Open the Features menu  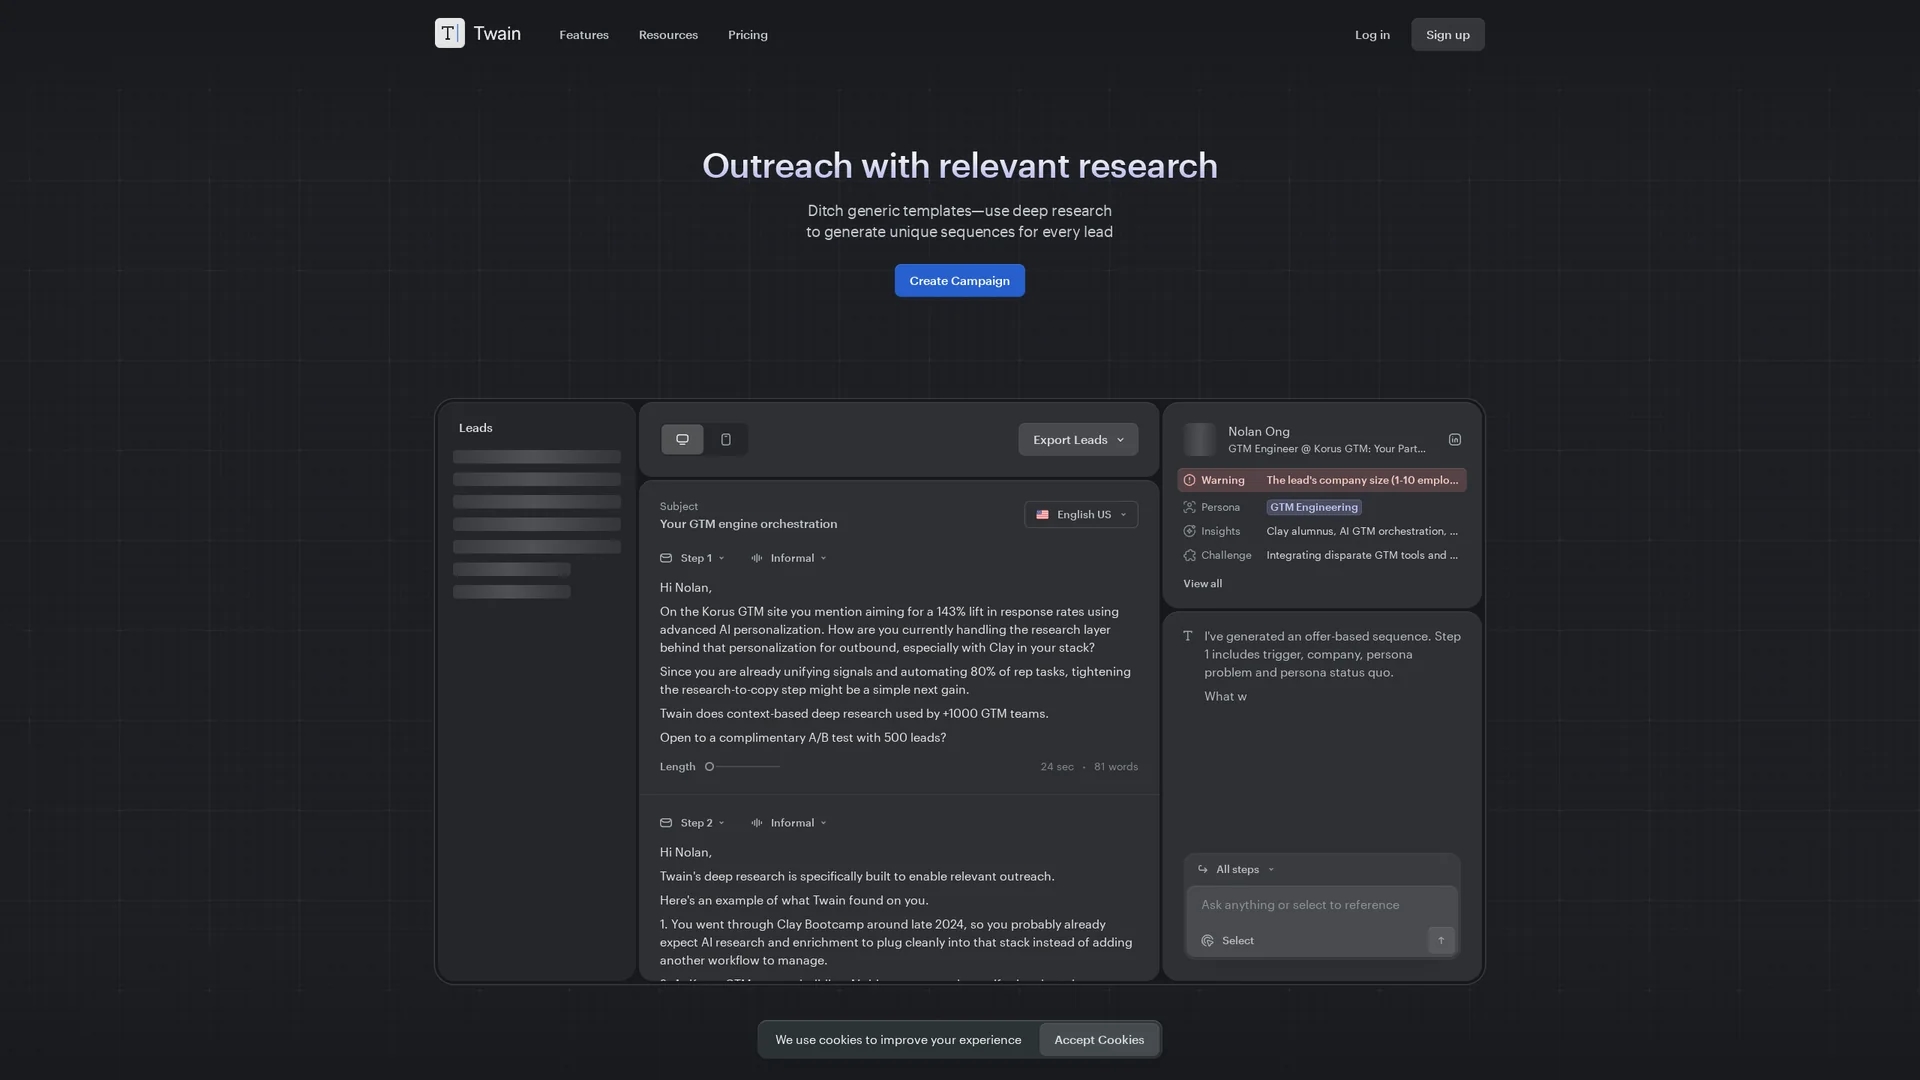[584, 35]
